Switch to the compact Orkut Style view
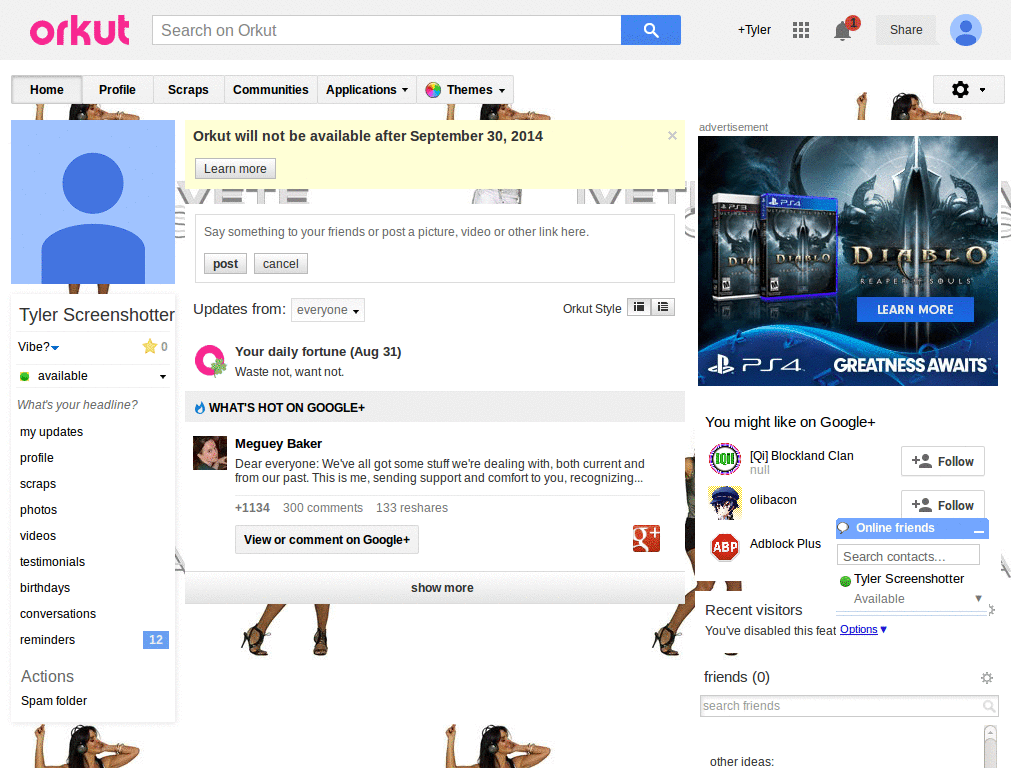This screenshot has height=768, width=1024. 639,307
